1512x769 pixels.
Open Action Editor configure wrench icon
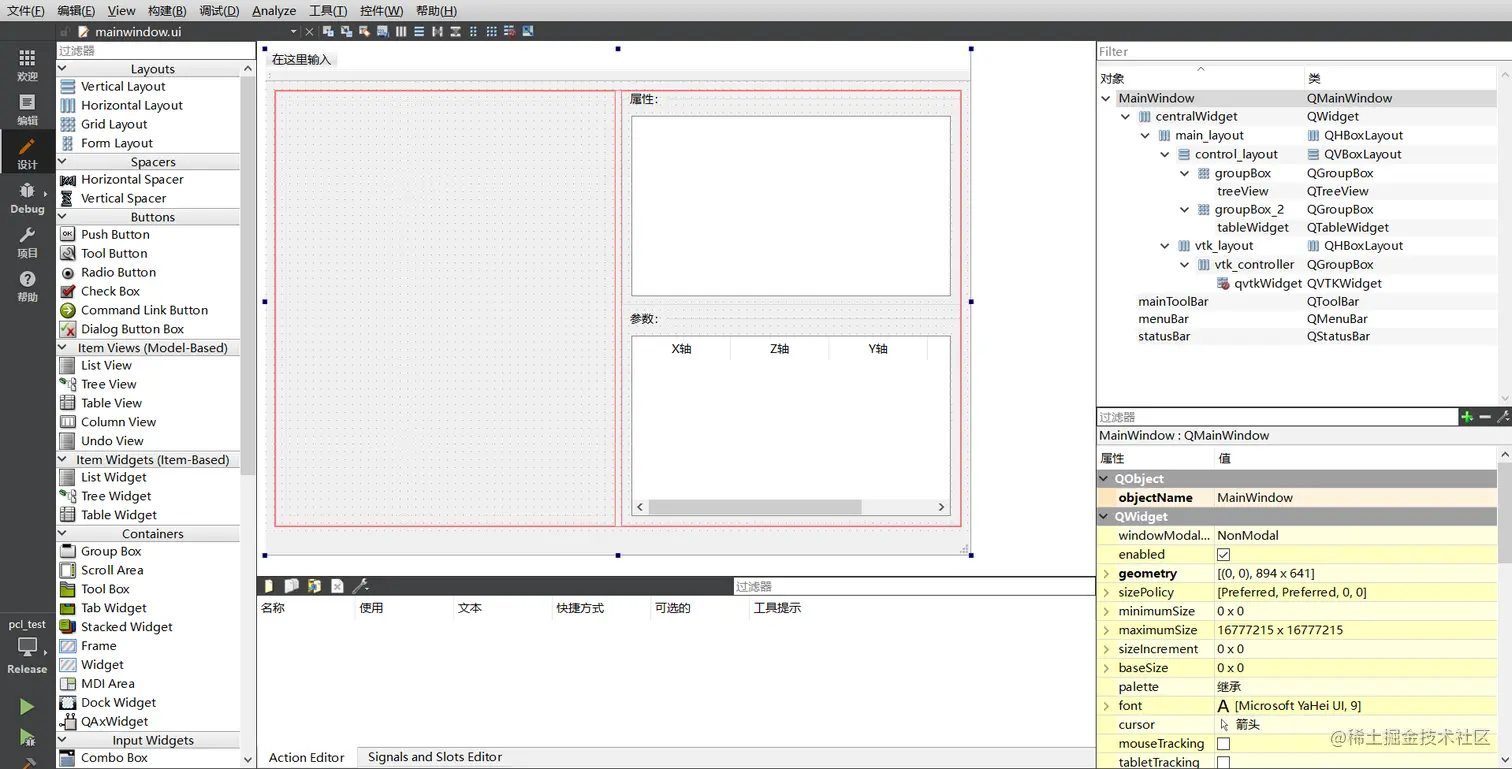361,586
